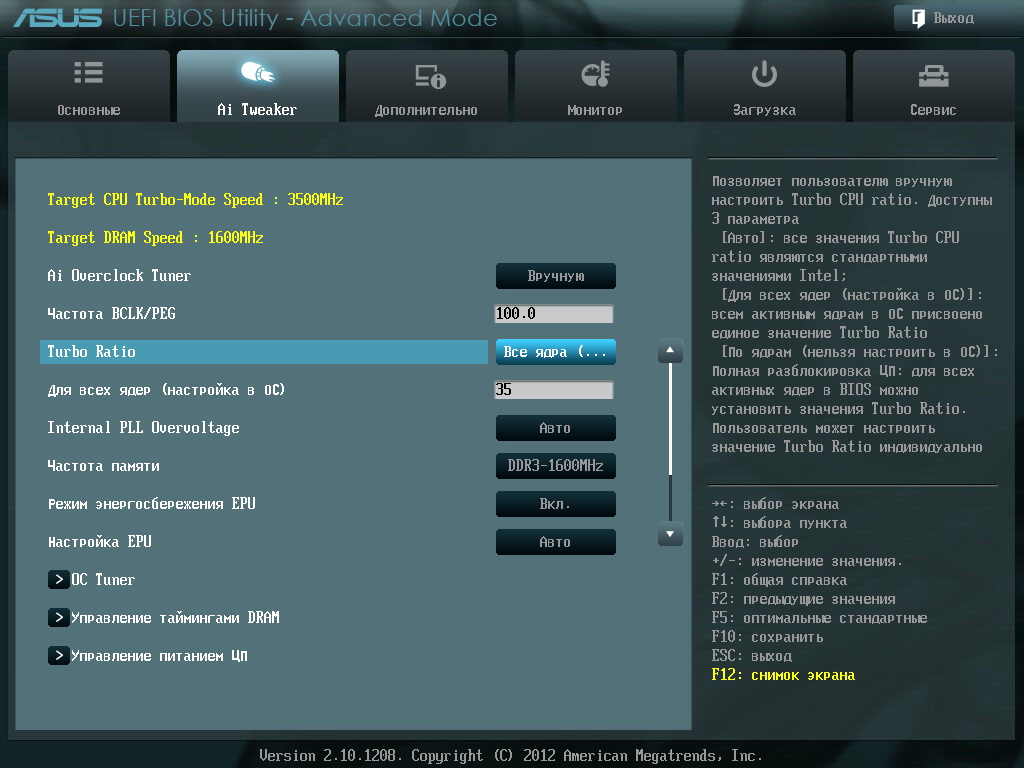Open the Основные tab
This screenshot has height=768, width=1024.
pyautogui.click(x=89, y=86)
